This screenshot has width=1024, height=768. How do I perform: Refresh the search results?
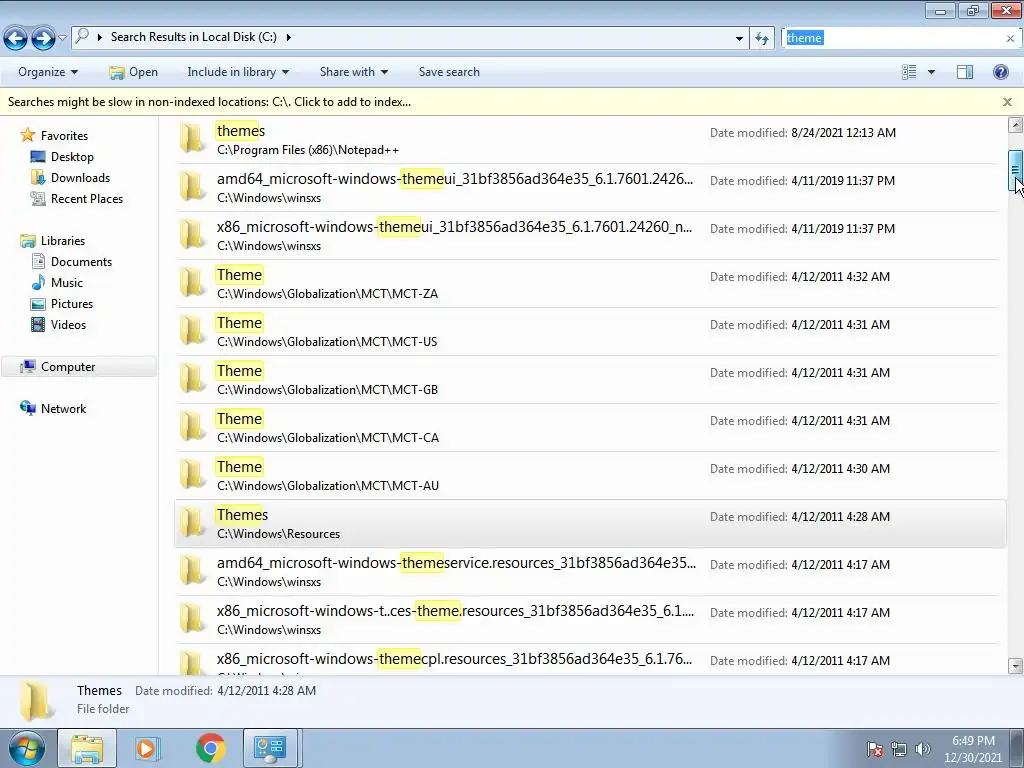pyautogui.click(x=761, y=39)
